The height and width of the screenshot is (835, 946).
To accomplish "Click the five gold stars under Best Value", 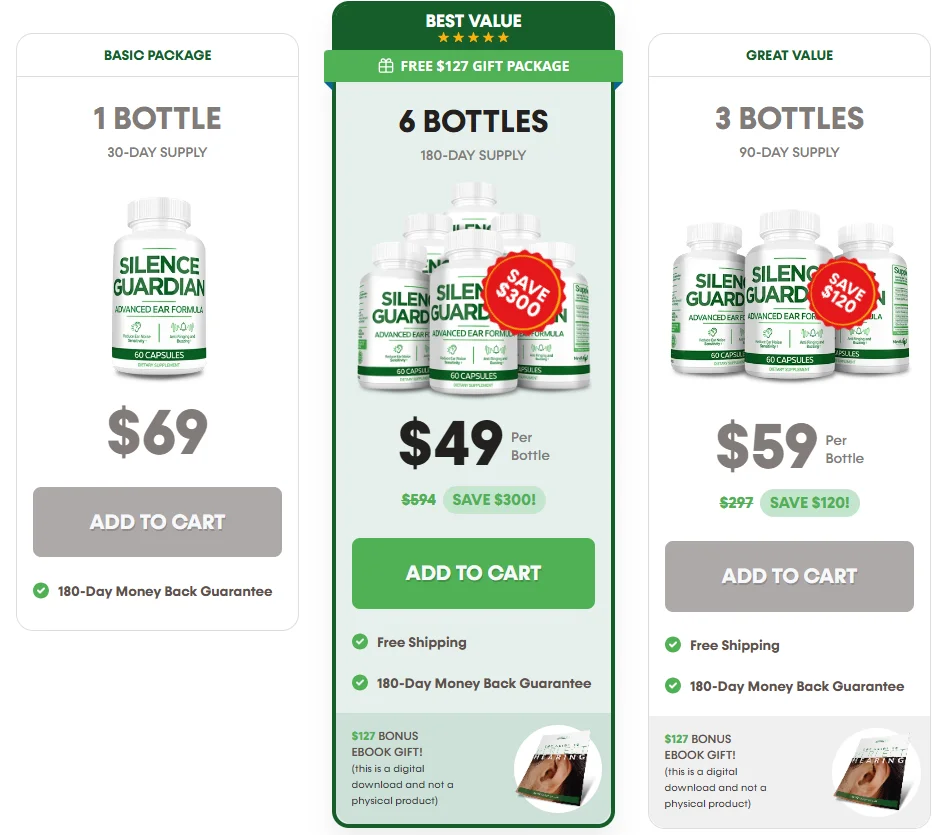I will point(474,38).
